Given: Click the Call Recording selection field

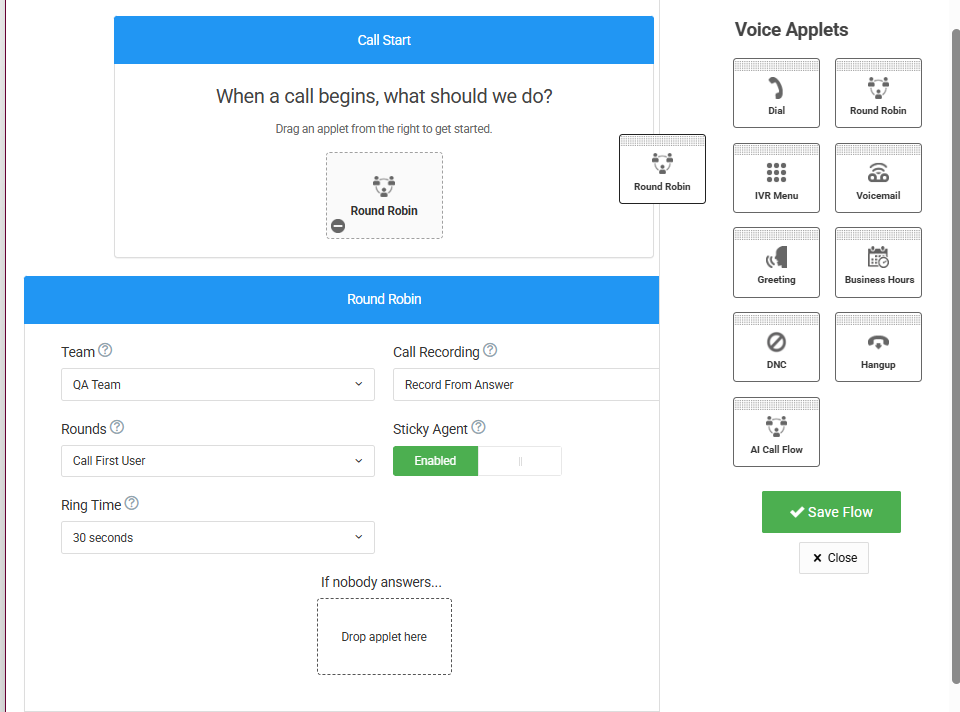Looking at the screenshot, I should tap(526, 384).
